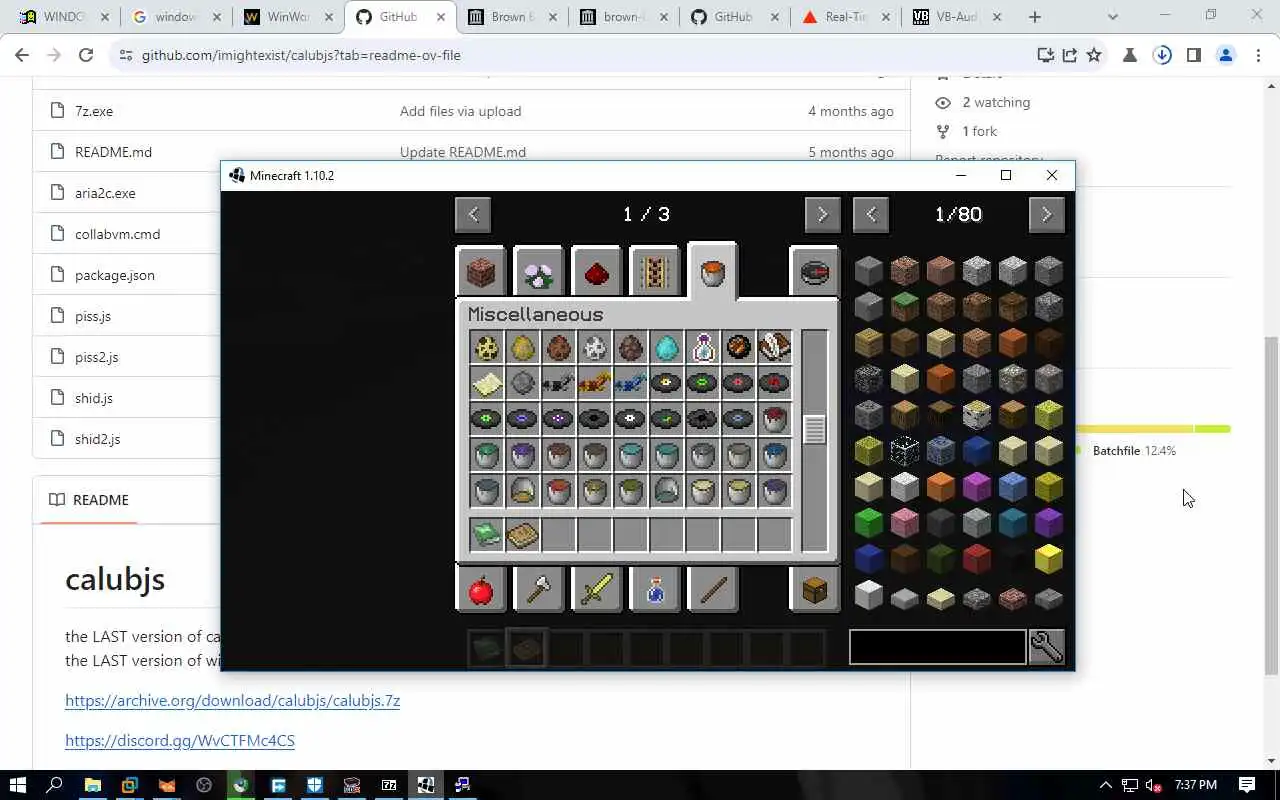Go to next JEI item page
The width and height of the screenshot is (1280, 800).
1046,214
